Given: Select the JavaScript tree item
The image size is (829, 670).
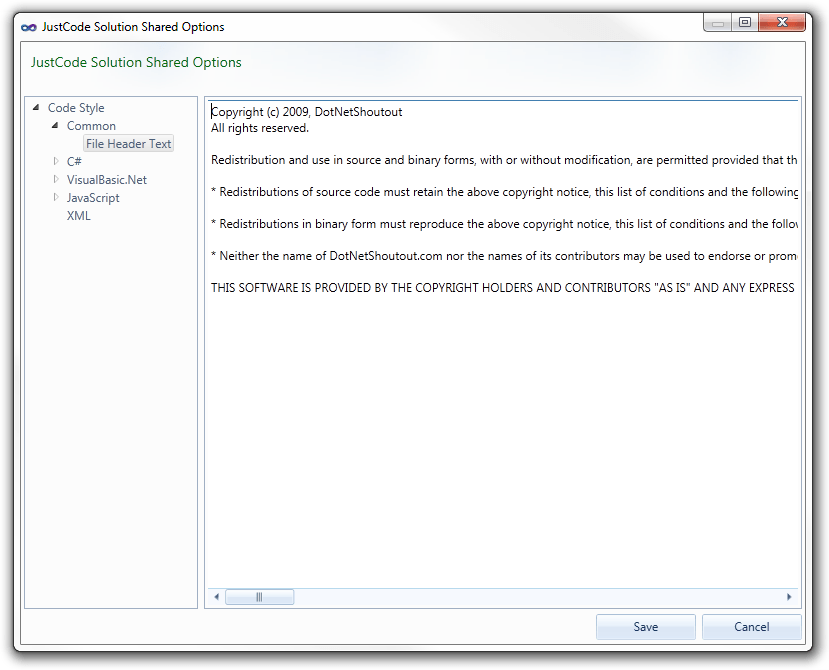Looking at the screenshot, I should point(93,198).
